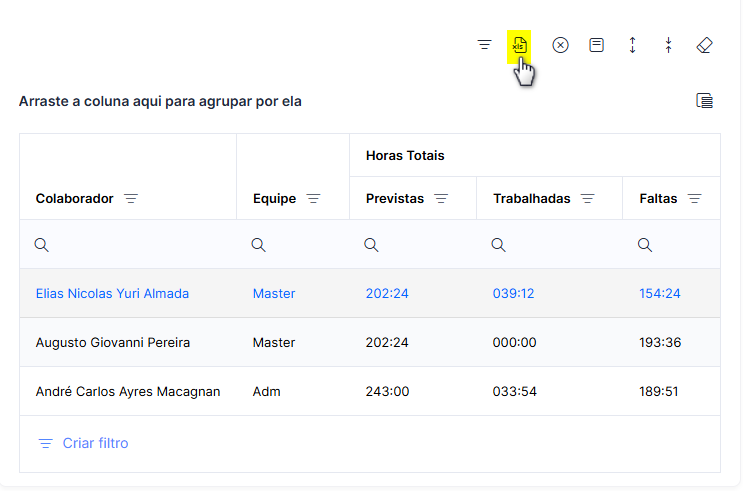Viewport: 743px width, 491px height.
Task: Export table to XLS file
Action: click(x=519, y=45)
